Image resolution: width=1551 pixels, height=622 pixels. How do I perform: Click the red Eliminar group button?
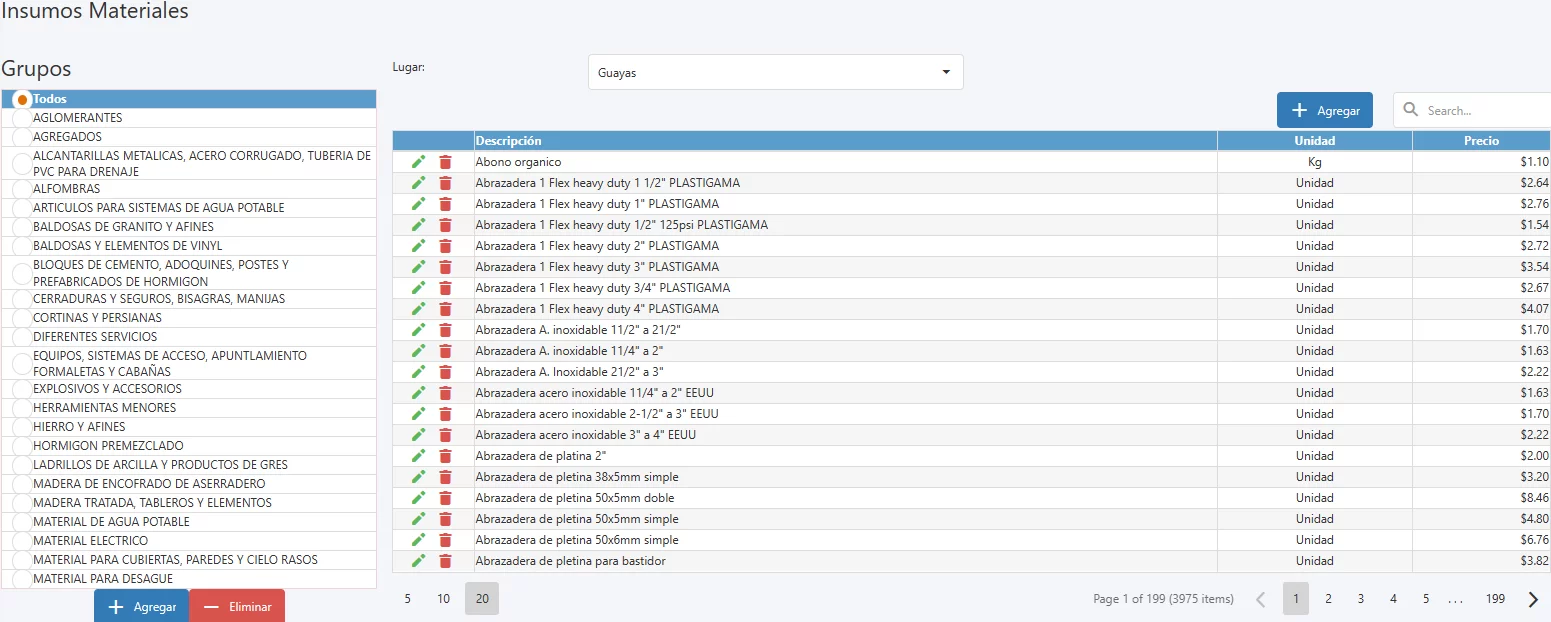[x=237, y=607]
